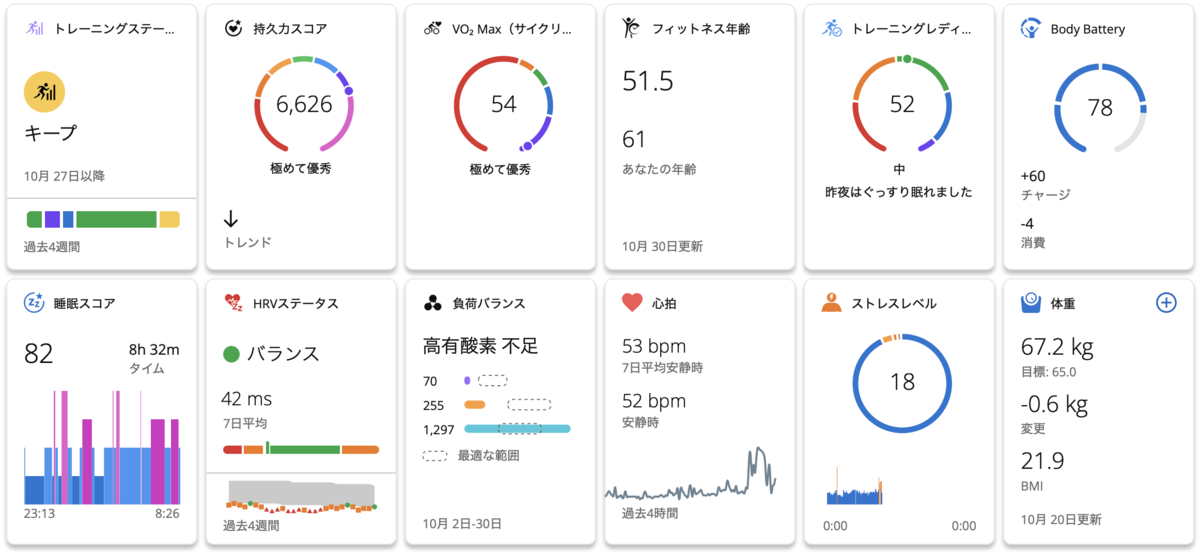Click the 42 ms HRV value
This screenshot has height=553, width=1200.
click(x=246, y=398)
